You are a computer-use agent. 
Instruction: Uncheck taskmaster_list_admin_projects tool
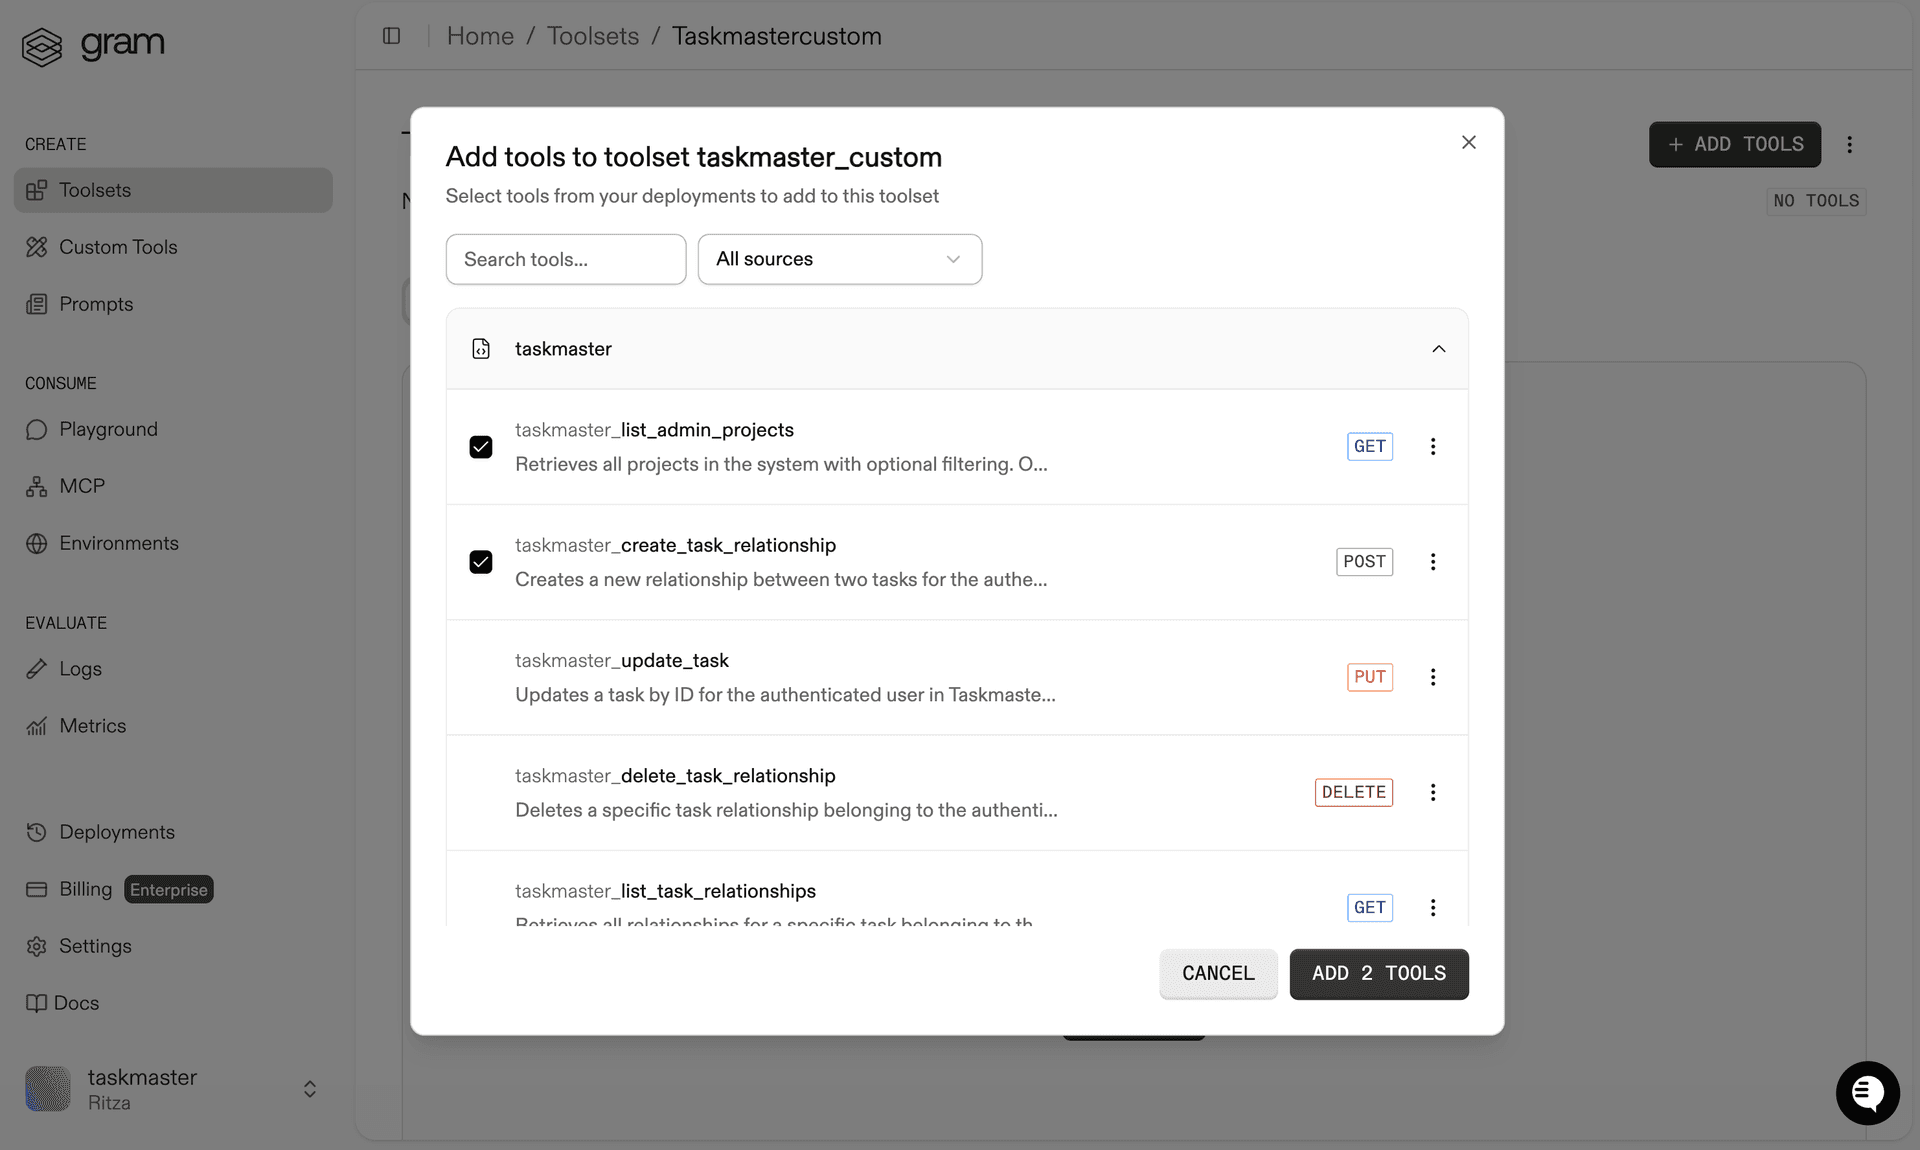481,447
